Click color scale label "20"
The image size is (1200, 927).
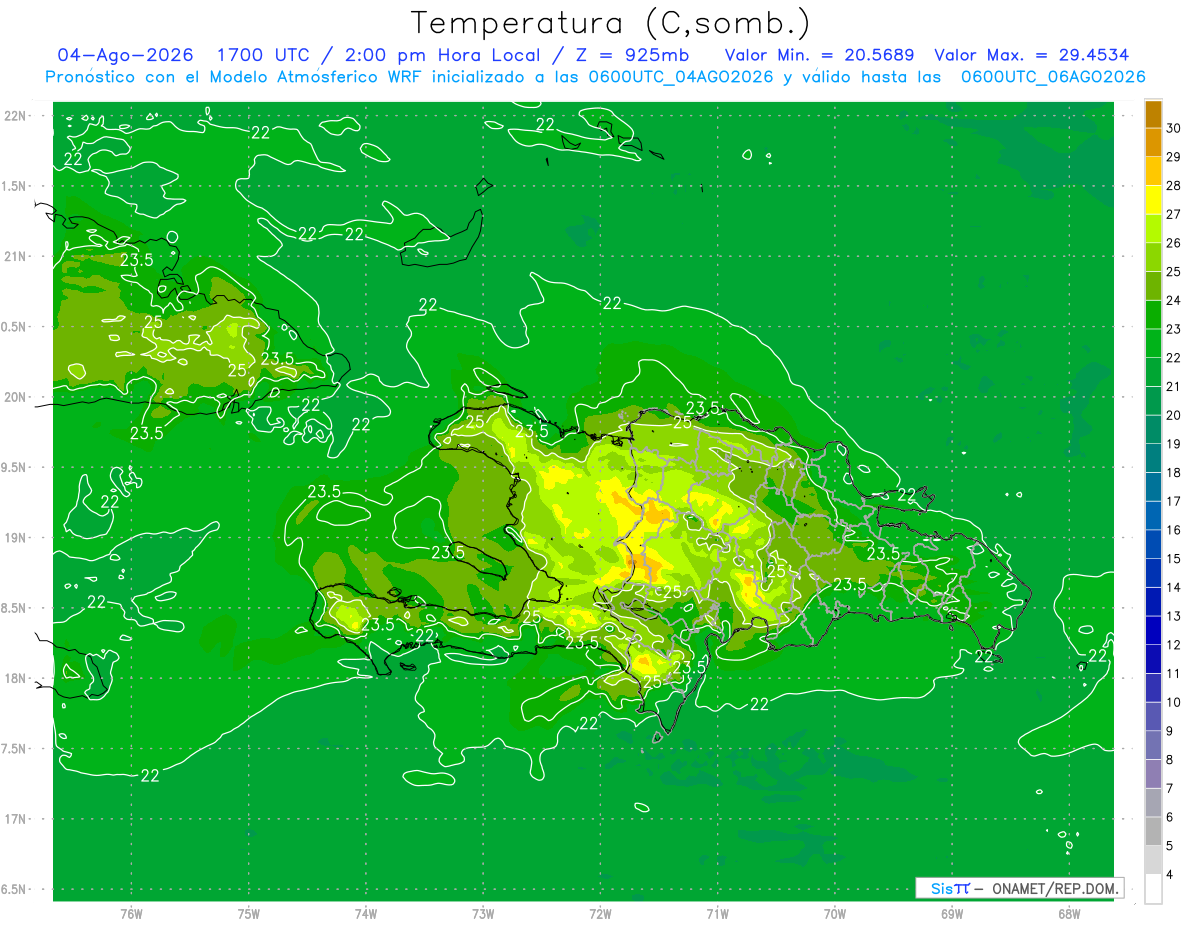pos(1173,415)
